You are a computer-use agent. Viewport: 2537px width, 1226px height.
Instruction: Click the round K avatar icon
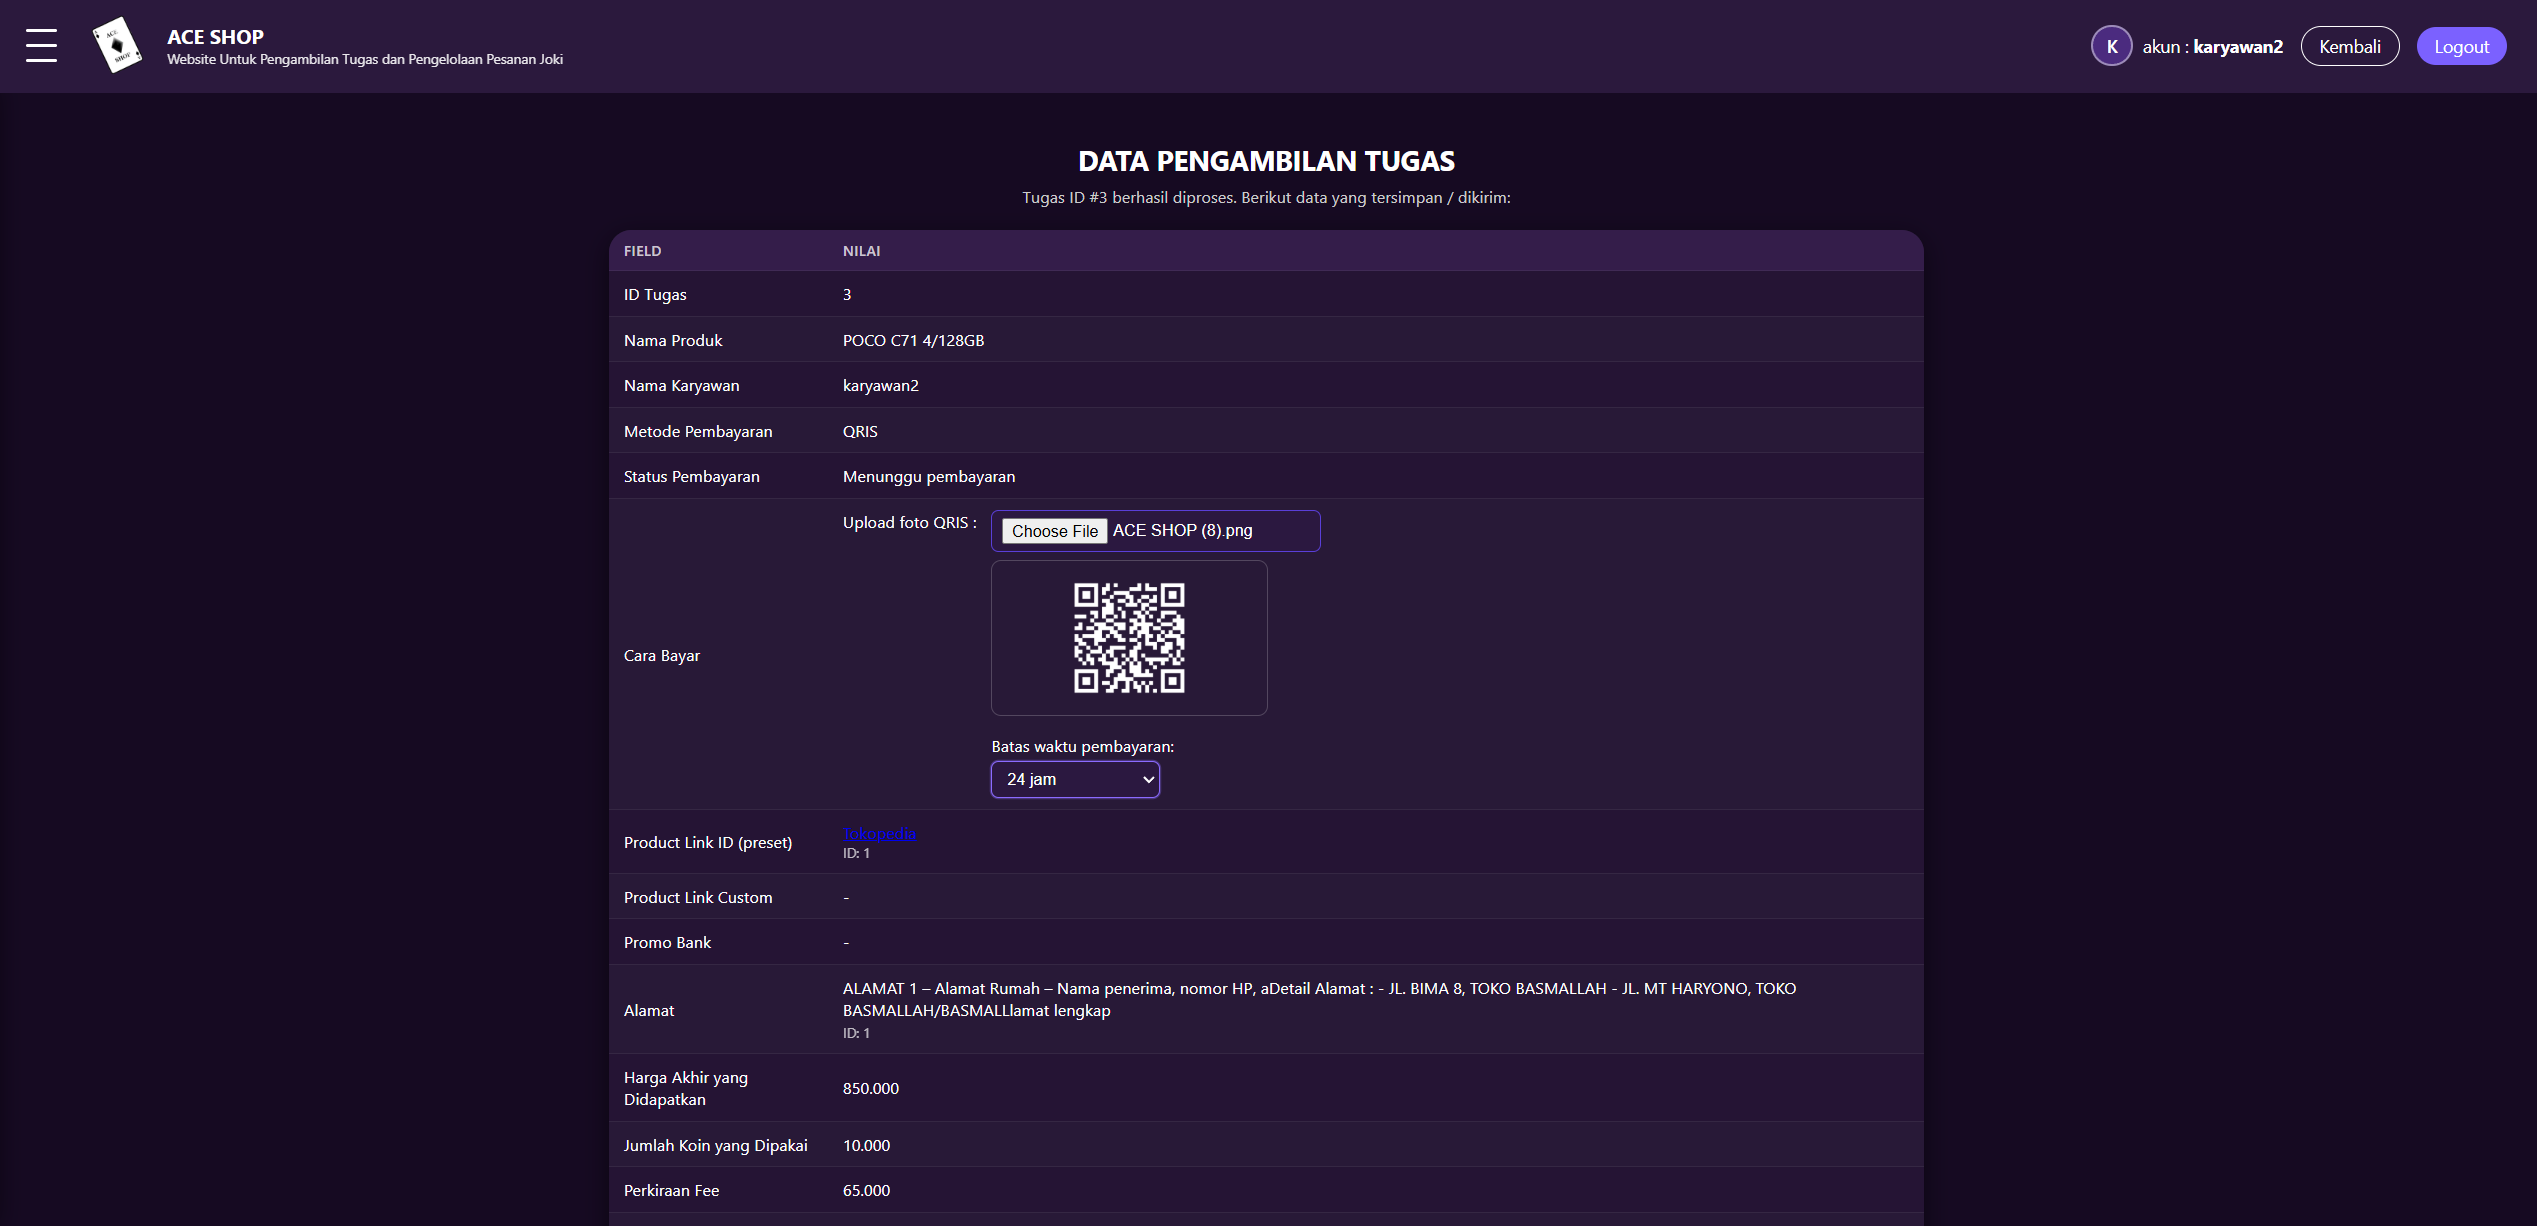(x=2111, y=46)
